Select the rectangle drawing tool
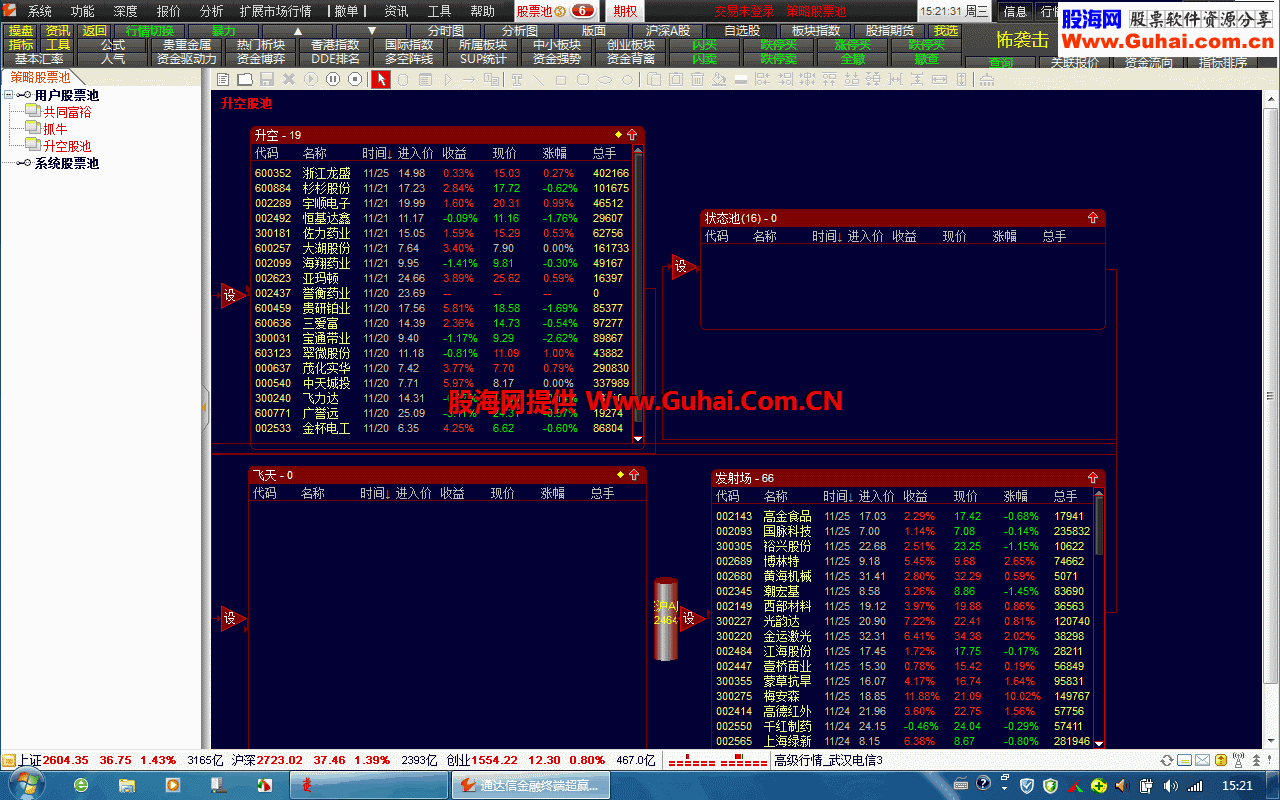 561,80
